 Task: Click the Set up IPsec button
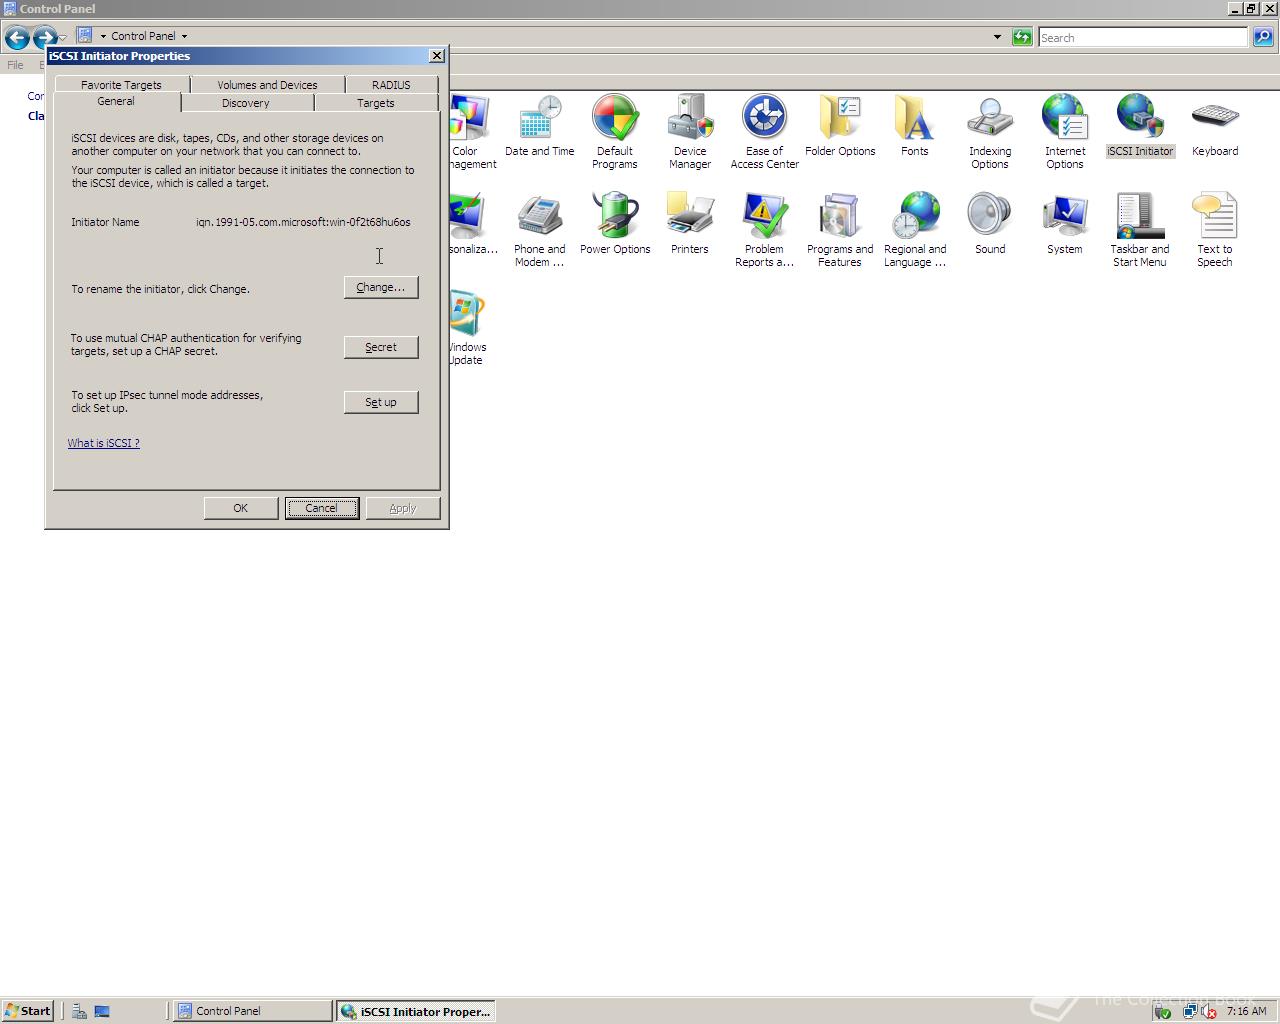[x=381, y=402]
